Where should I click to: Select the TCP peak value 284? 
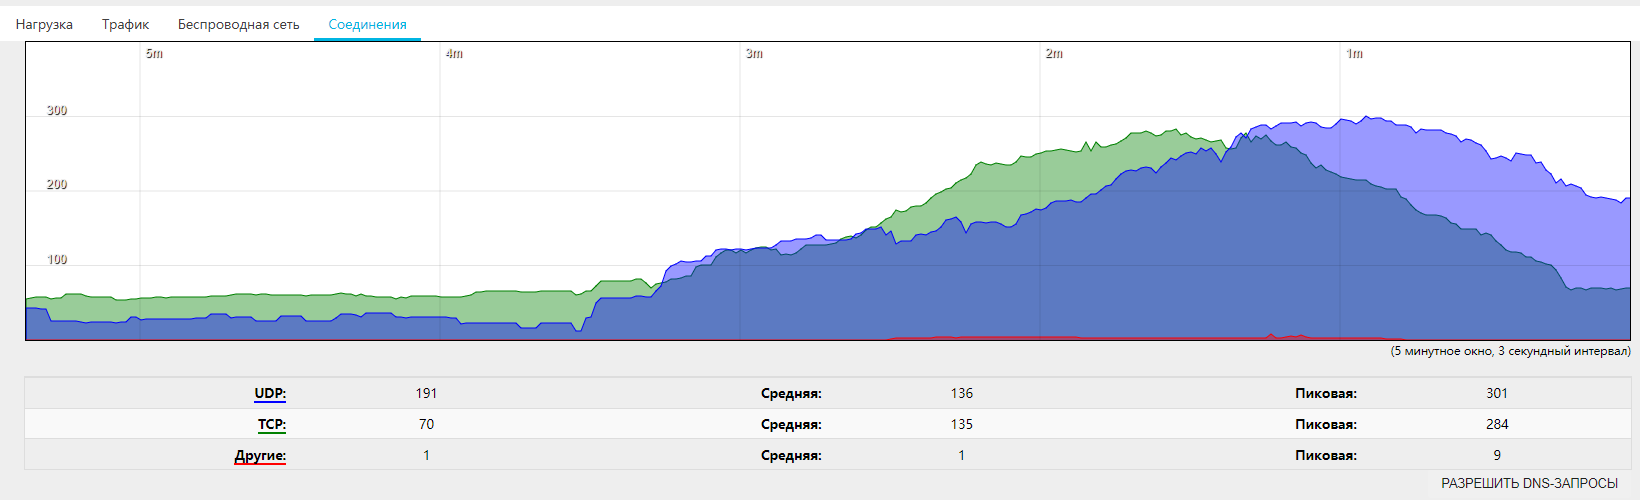pyautogui.click(x=1497, y=424)
